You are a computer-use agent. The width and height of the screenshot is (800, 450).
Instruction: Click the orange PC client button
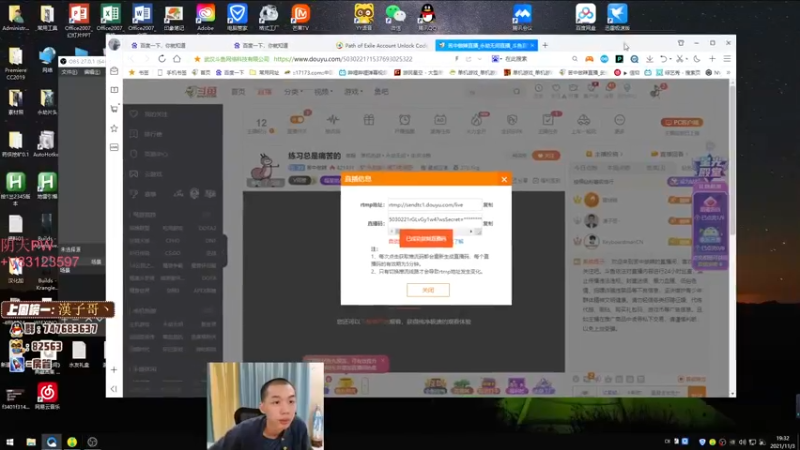682,122
